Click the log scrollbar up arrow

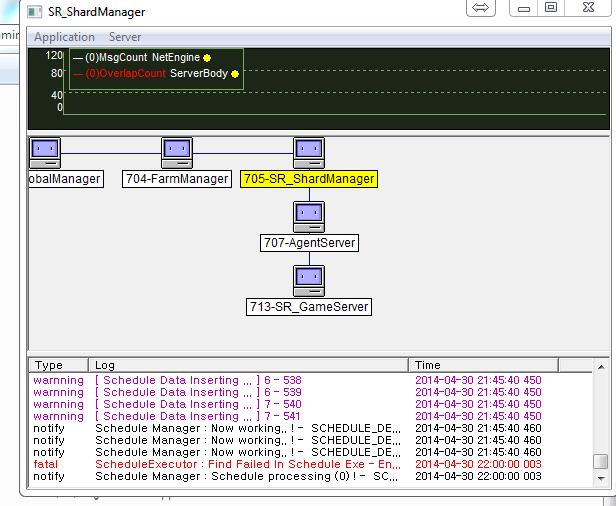[601, 367]
